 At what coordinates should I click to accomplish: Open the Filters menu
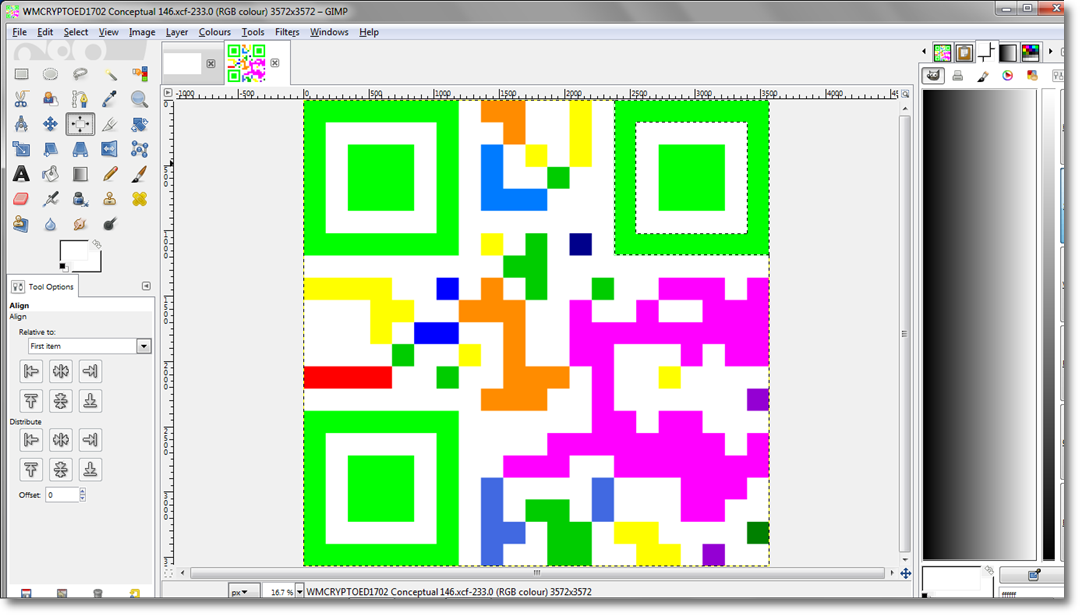click(287, 32)
